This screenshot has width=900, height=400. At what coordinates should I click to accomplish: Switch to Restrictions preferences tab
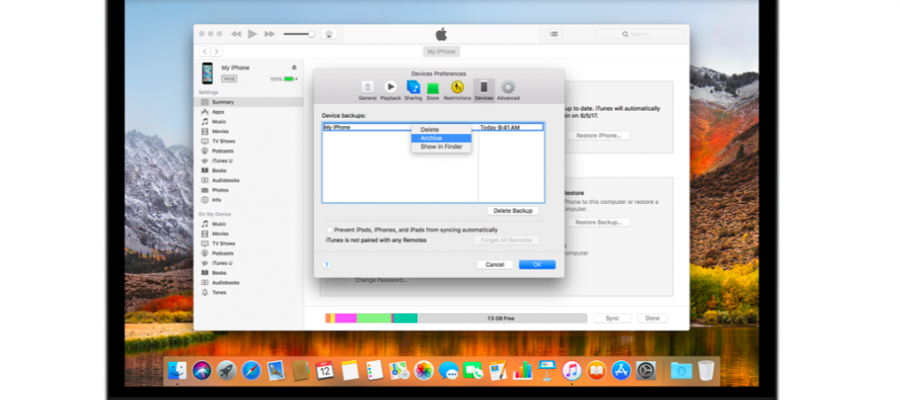(x=457, y=91)
